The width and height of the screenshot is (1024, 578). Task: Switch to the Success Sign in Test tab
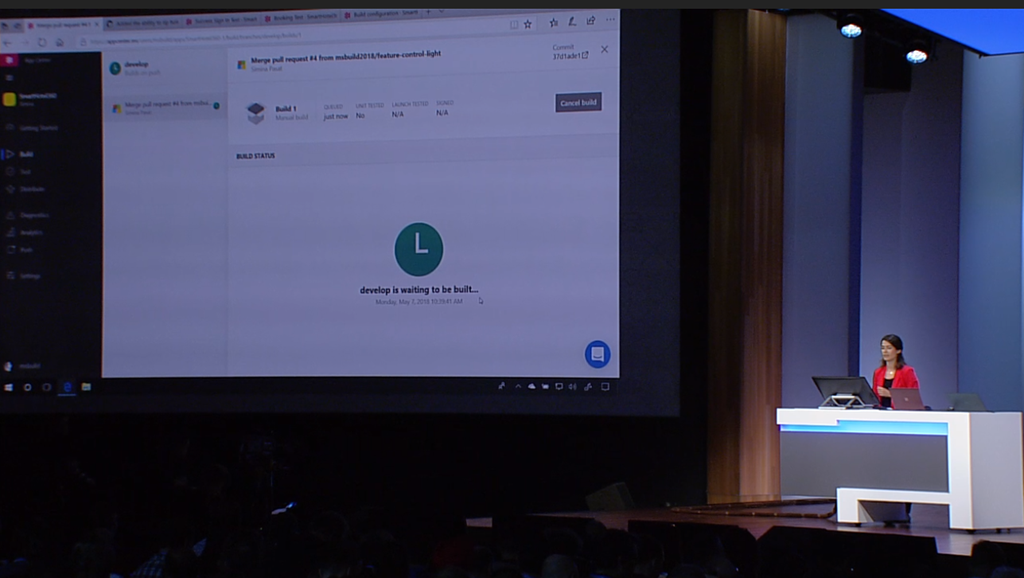click(222, 20)
